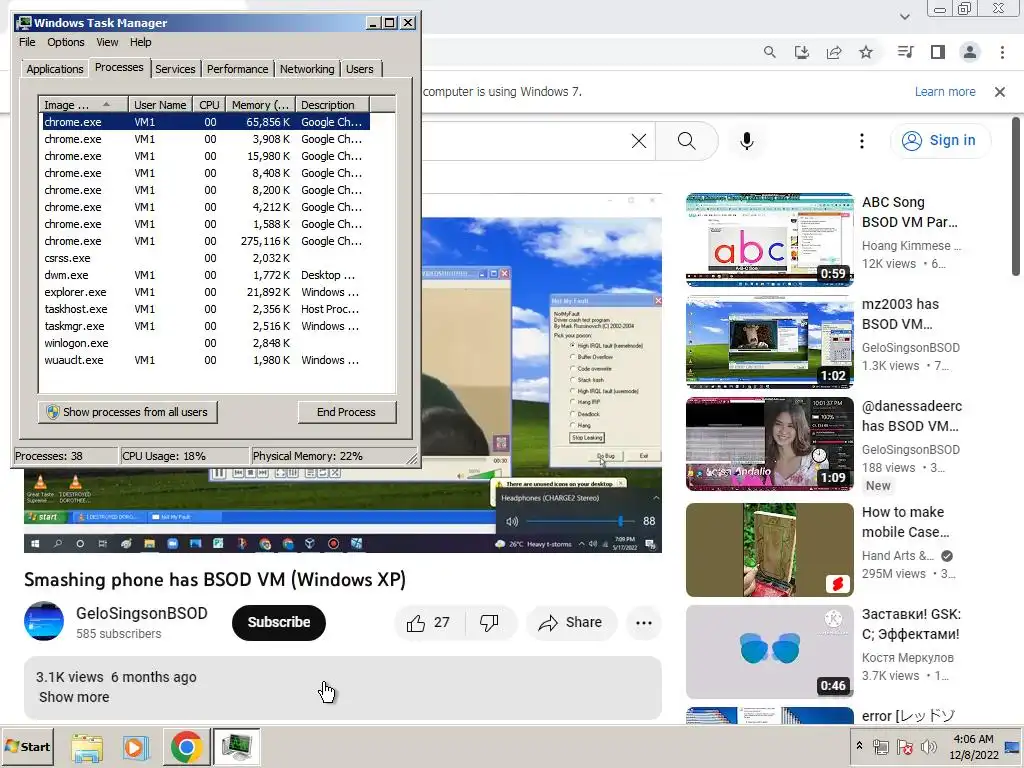Image resolution: width=1024 pixels, height=768 pixels.
Task: Click the Share button
Action: (x=570, y=623)
